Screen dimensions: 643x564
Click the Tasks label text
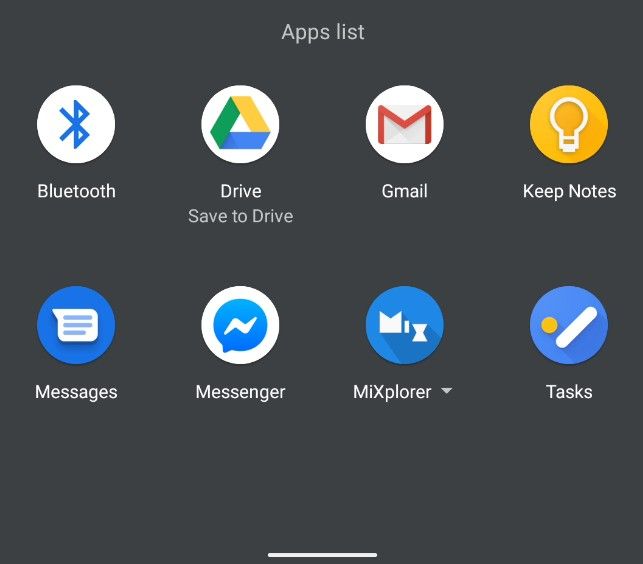(x=569, y=392)
